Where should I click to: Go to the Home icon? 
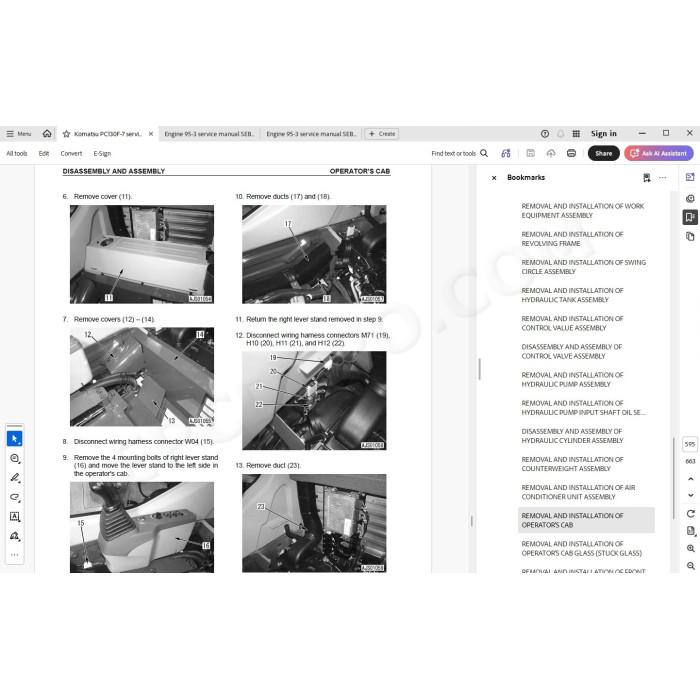coord(47,133)
